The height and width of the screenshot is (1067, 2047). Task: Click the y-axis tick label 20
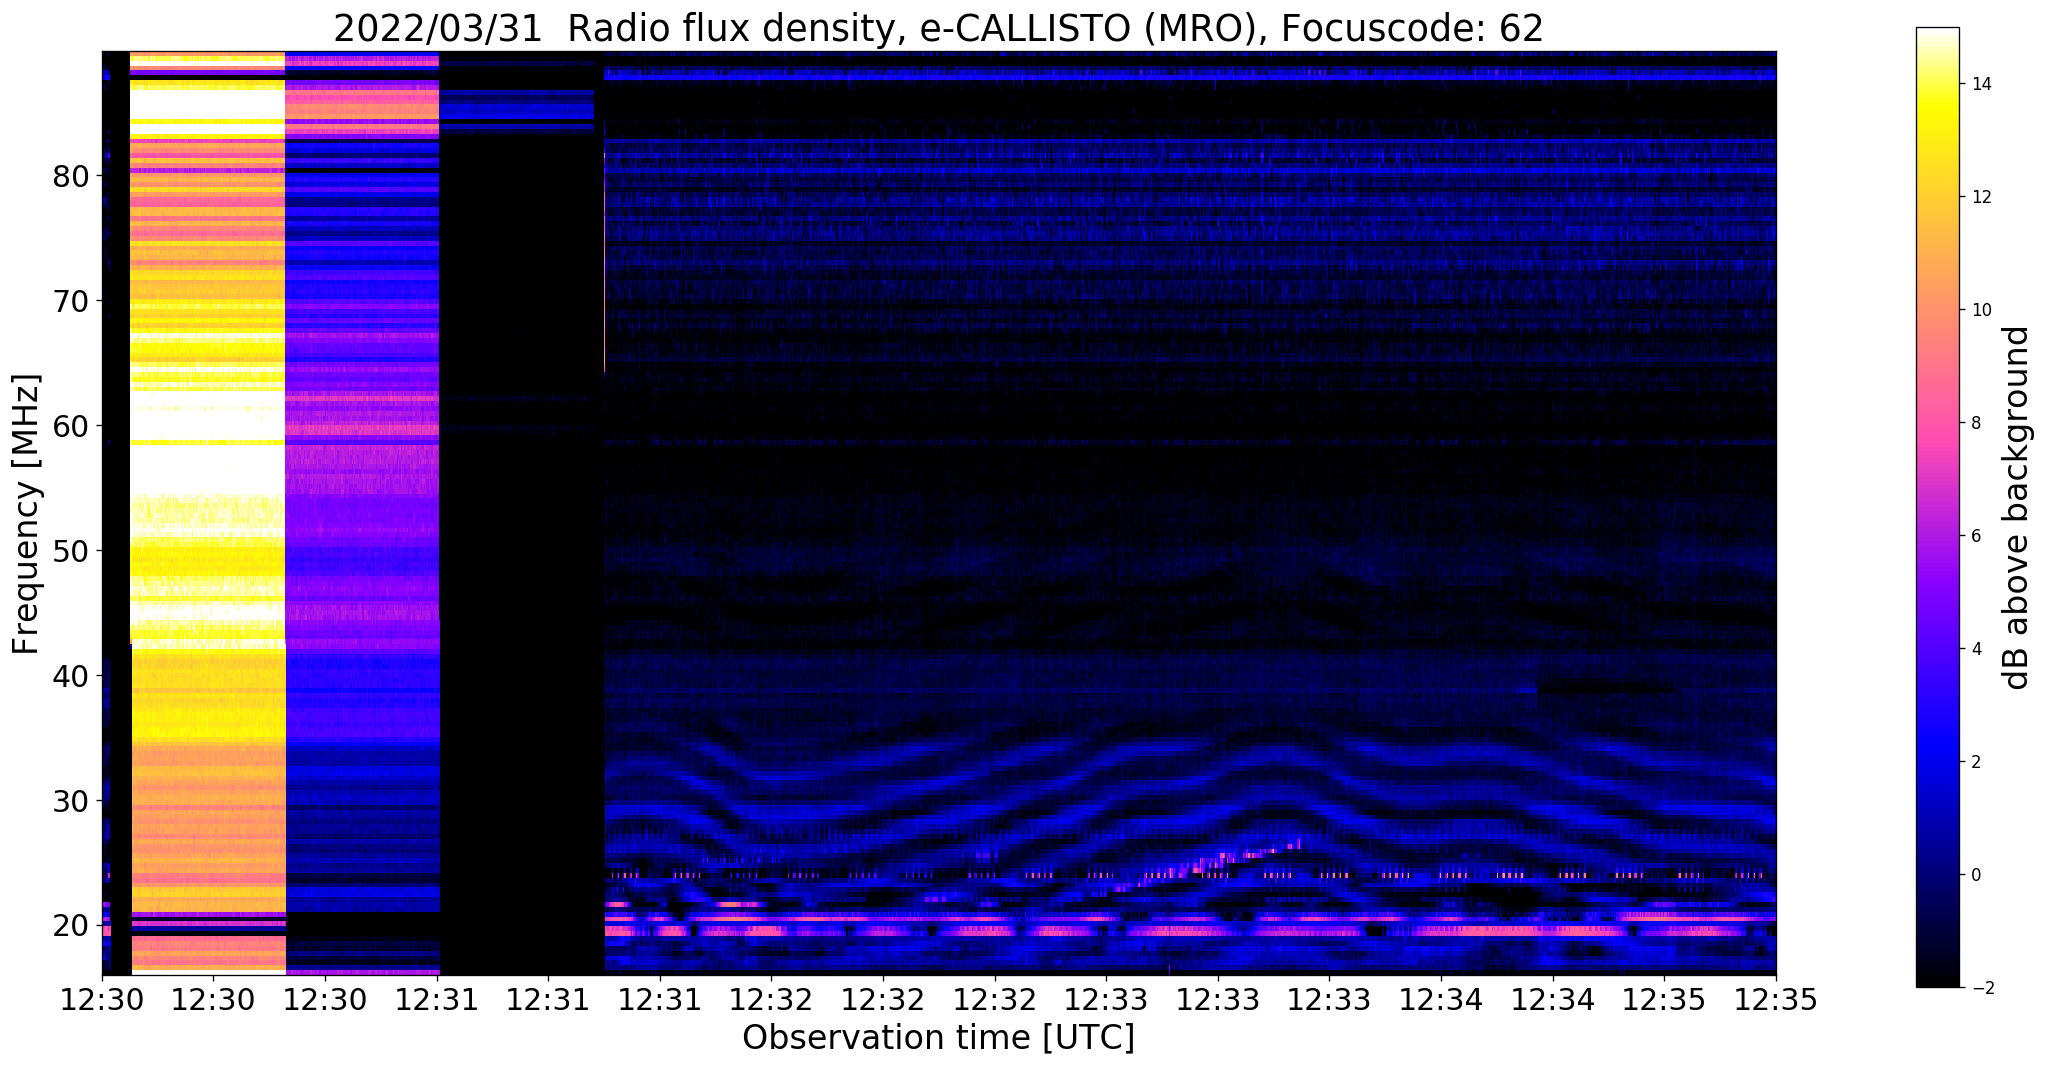pyautogui.click(x=72, y=926)
